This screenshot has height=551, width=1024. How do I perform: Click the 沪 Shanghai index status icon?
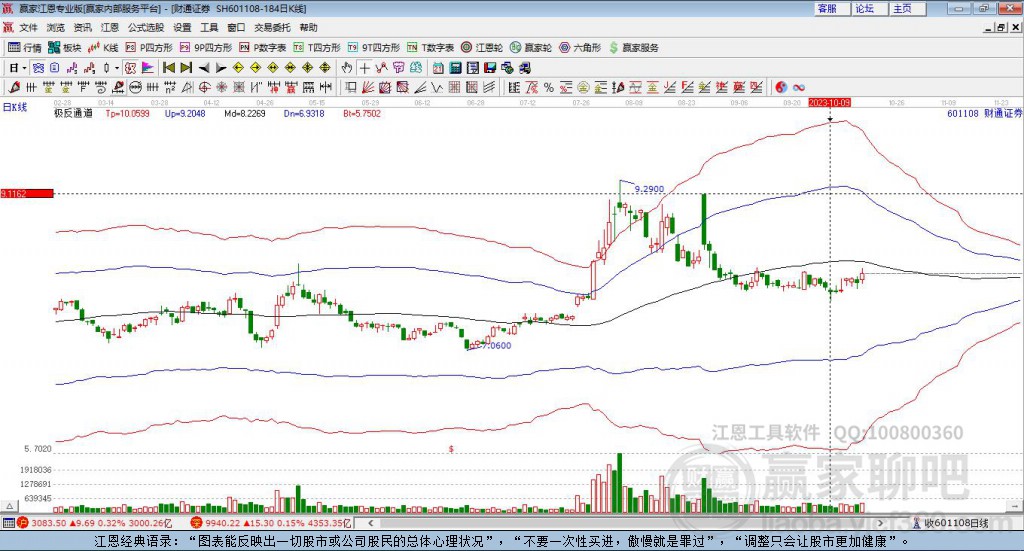[23, 523]
